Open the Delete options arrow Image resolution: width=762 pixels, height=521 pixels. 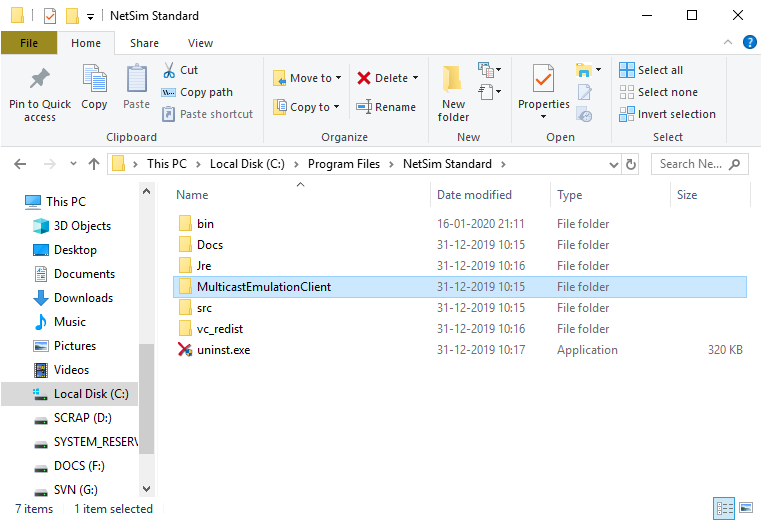pyautogui.click(x=416, y=78)
